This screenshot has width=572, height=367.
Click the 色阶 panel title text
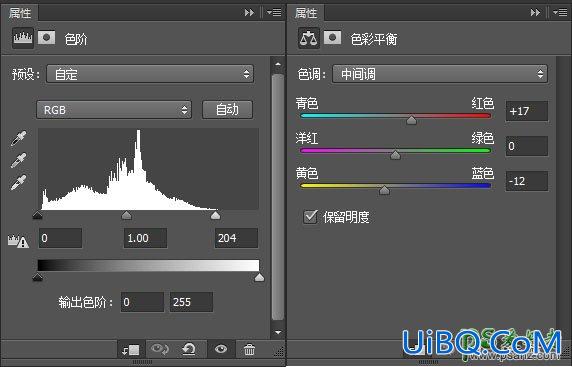click(76, 39)
